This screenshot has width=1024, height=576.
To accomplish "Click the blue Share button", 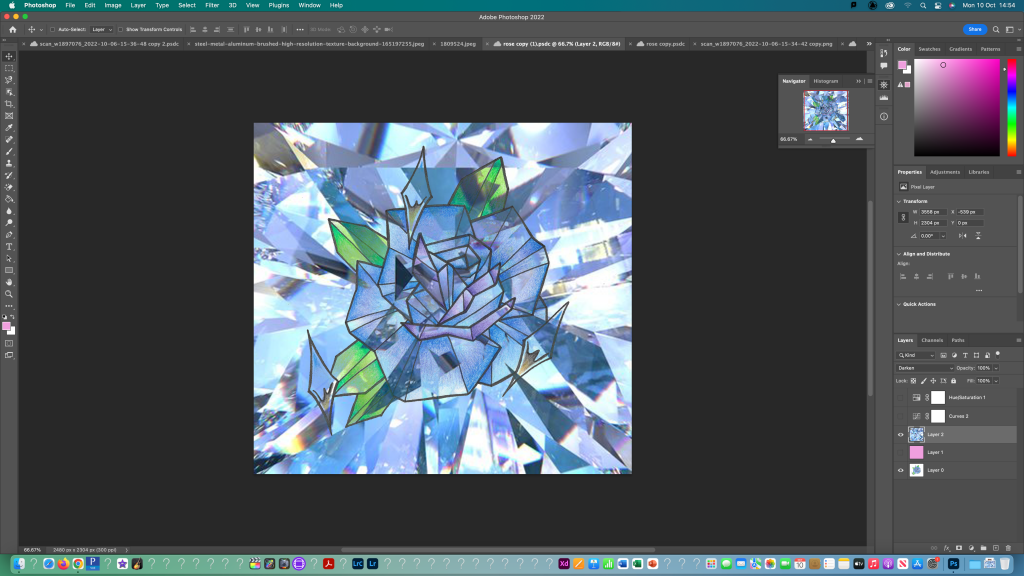I will [x=973, y=30].
